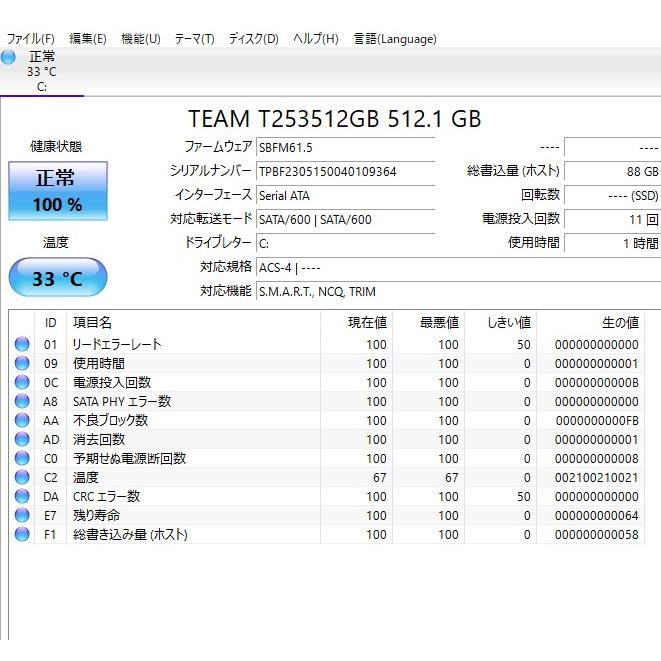Select the SATA PHY エラー数 attribute name
Viewport: 661px width, 661px height.
point(122,401)
